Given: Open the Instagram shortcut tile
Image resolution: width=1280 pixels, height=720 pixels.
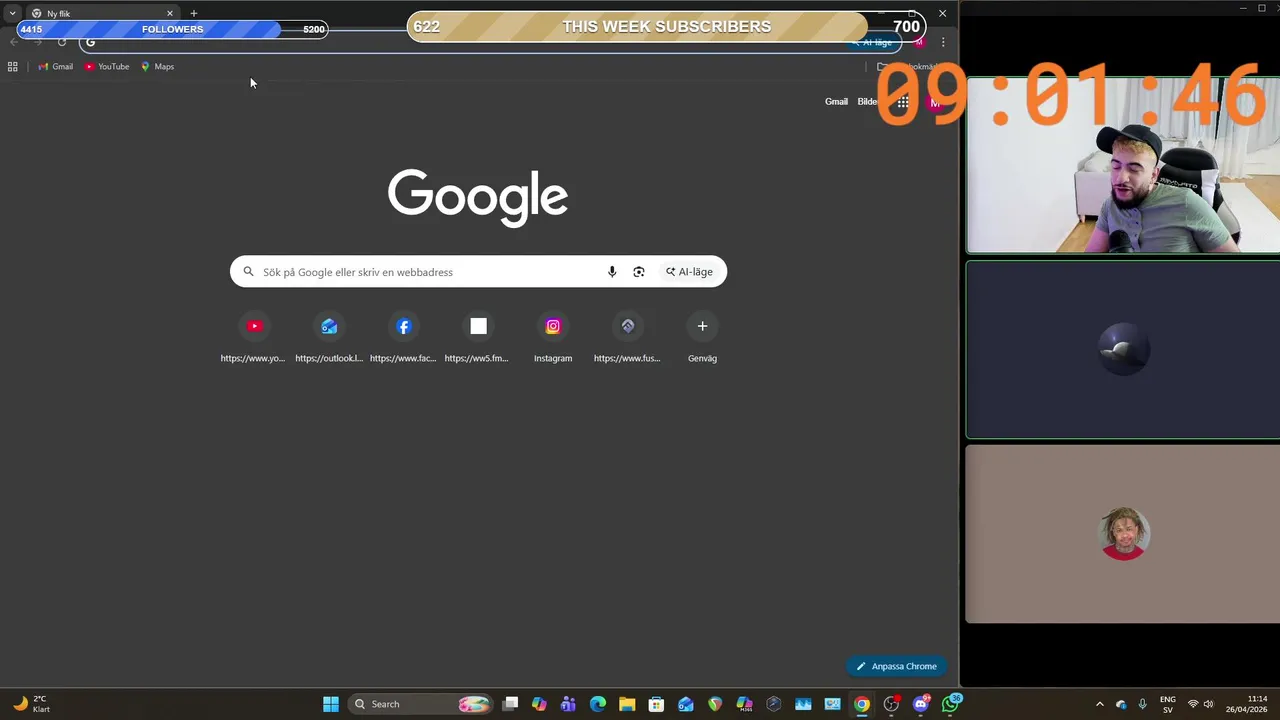Looking at the screenshot, I should tap(553, 338).
